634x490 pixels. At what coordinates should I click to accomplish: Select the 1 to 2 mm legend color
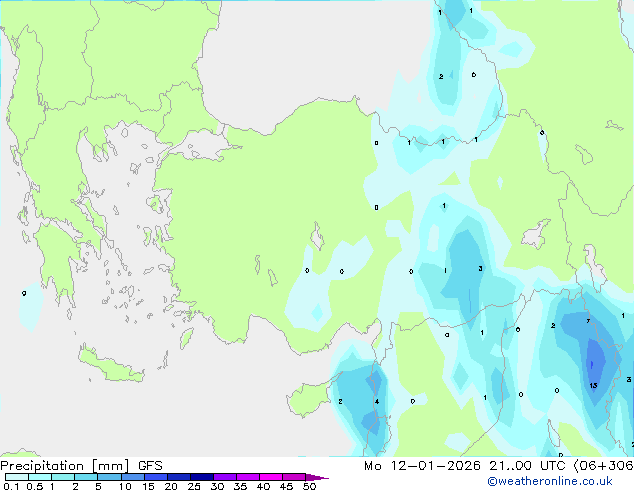click(63, 477)
